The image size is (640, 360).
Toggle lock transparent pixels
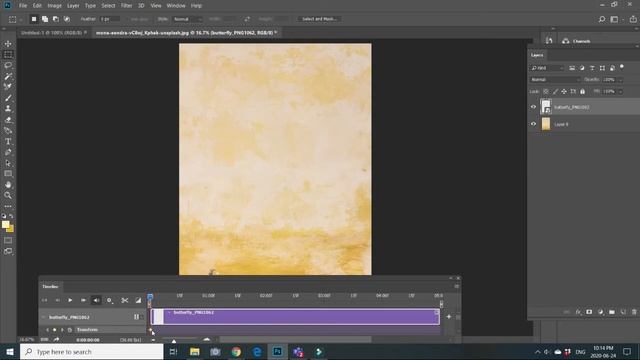coord(546,91)
